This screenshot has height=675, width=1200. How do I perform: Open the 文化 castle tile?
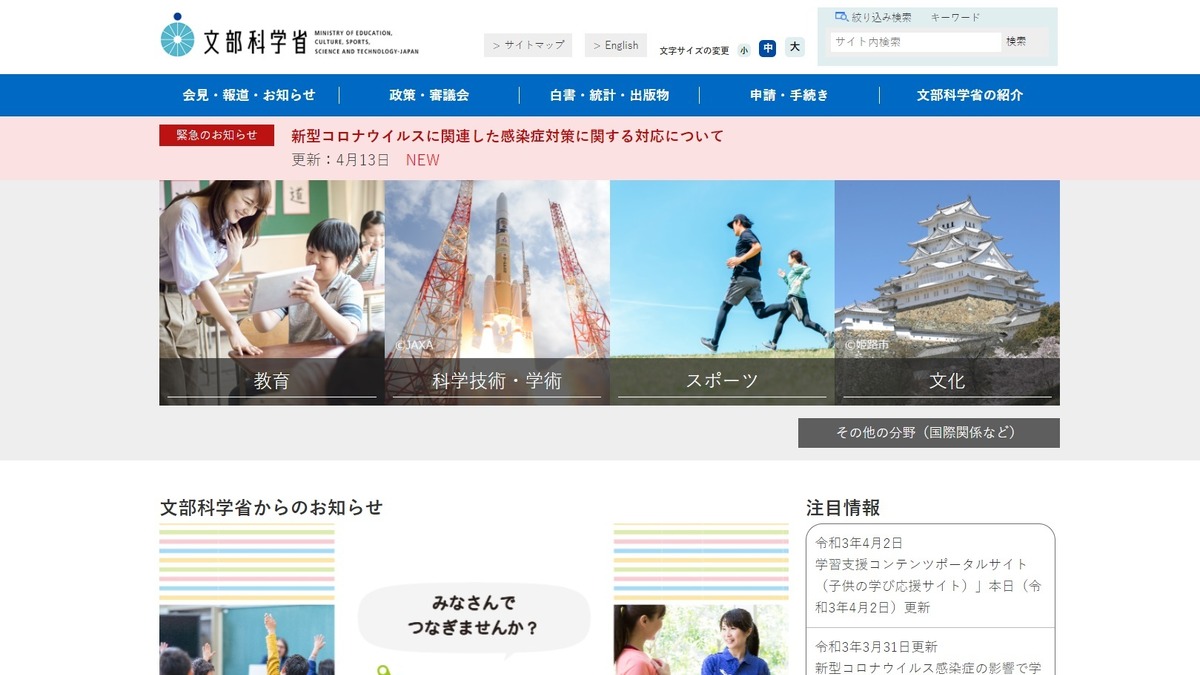(947, 292)
